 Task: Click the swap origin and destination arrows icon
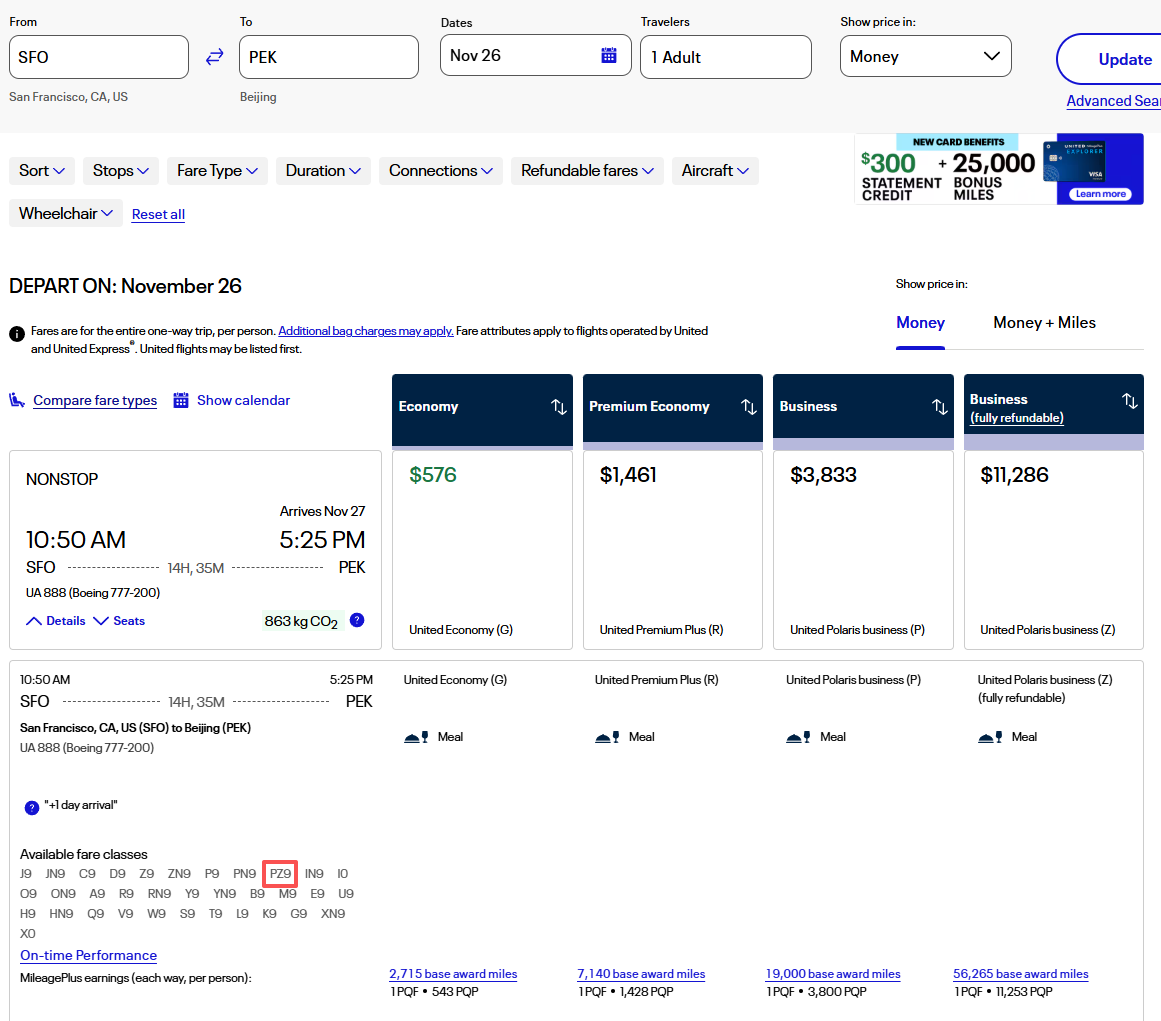click(x=214, y=57)
